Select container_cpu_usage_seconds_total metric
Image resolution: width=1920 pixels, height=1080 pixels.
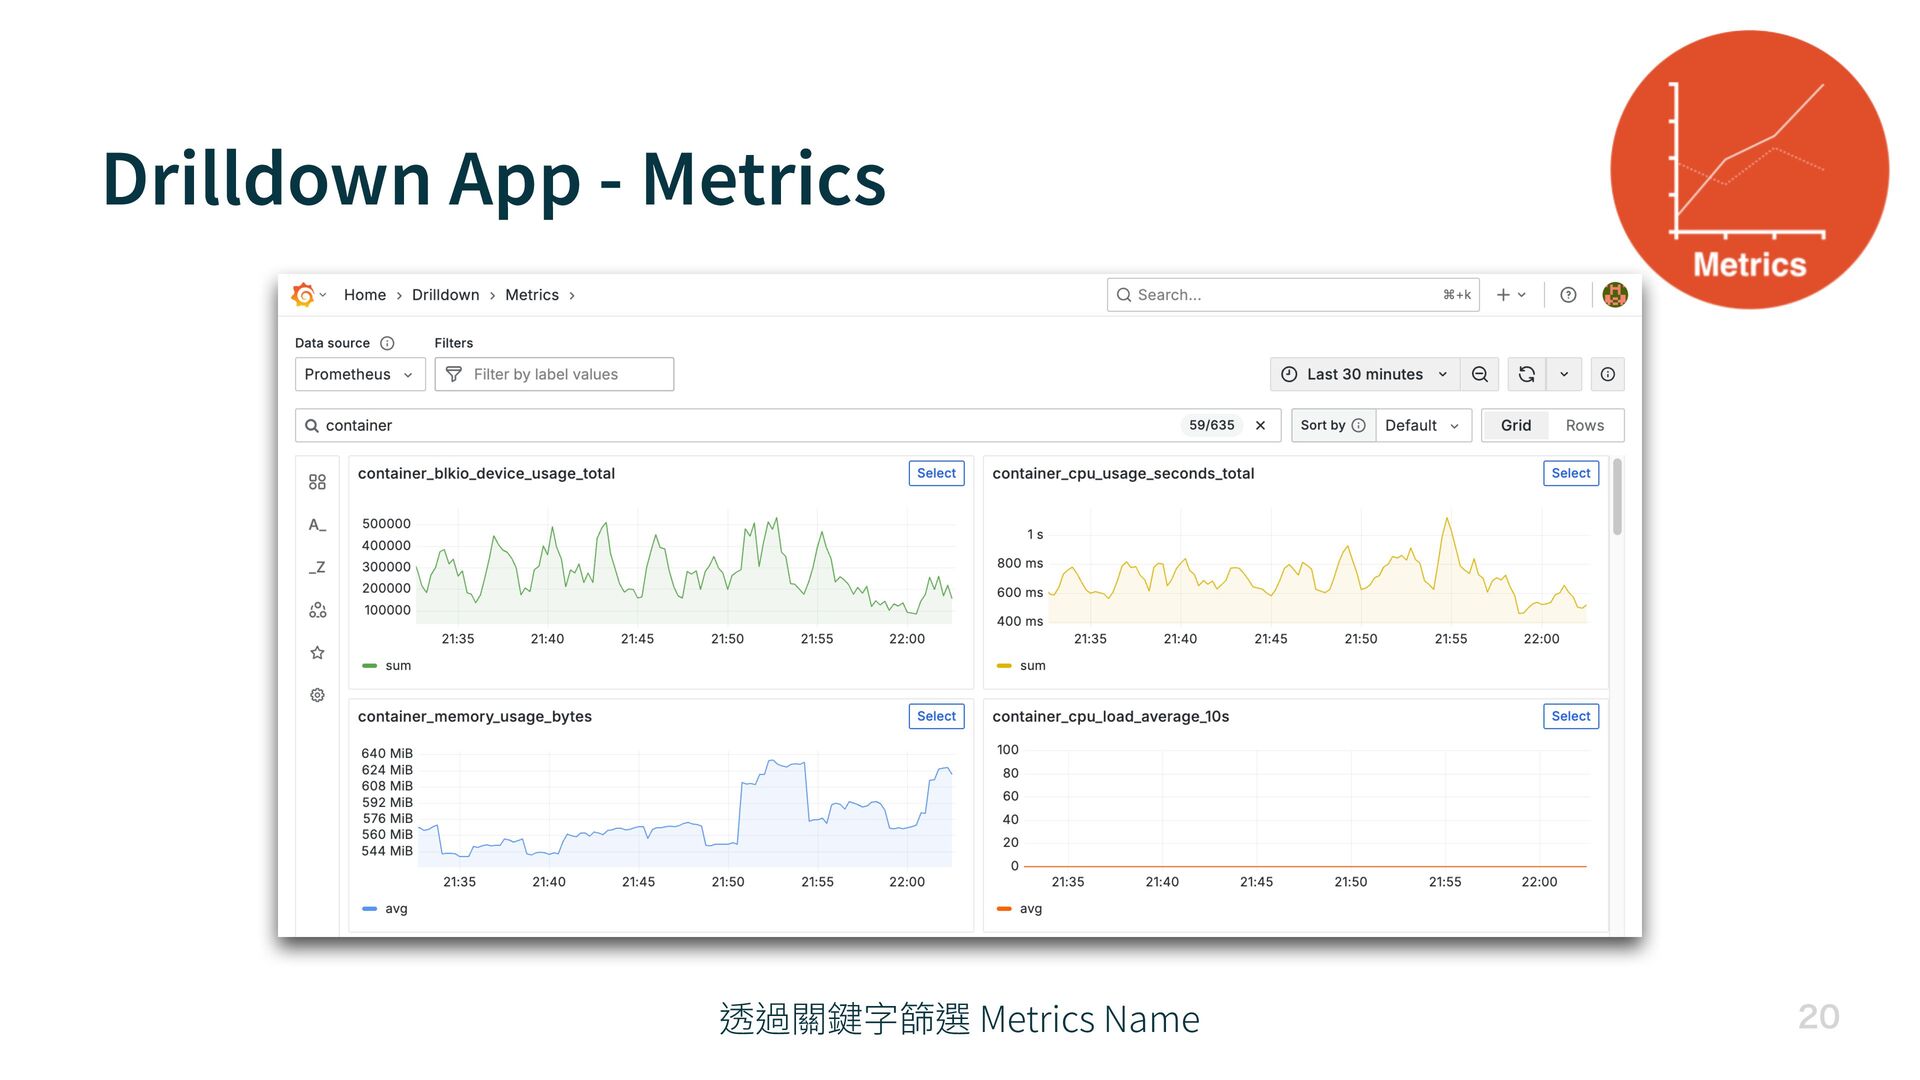click(1570, 473)
